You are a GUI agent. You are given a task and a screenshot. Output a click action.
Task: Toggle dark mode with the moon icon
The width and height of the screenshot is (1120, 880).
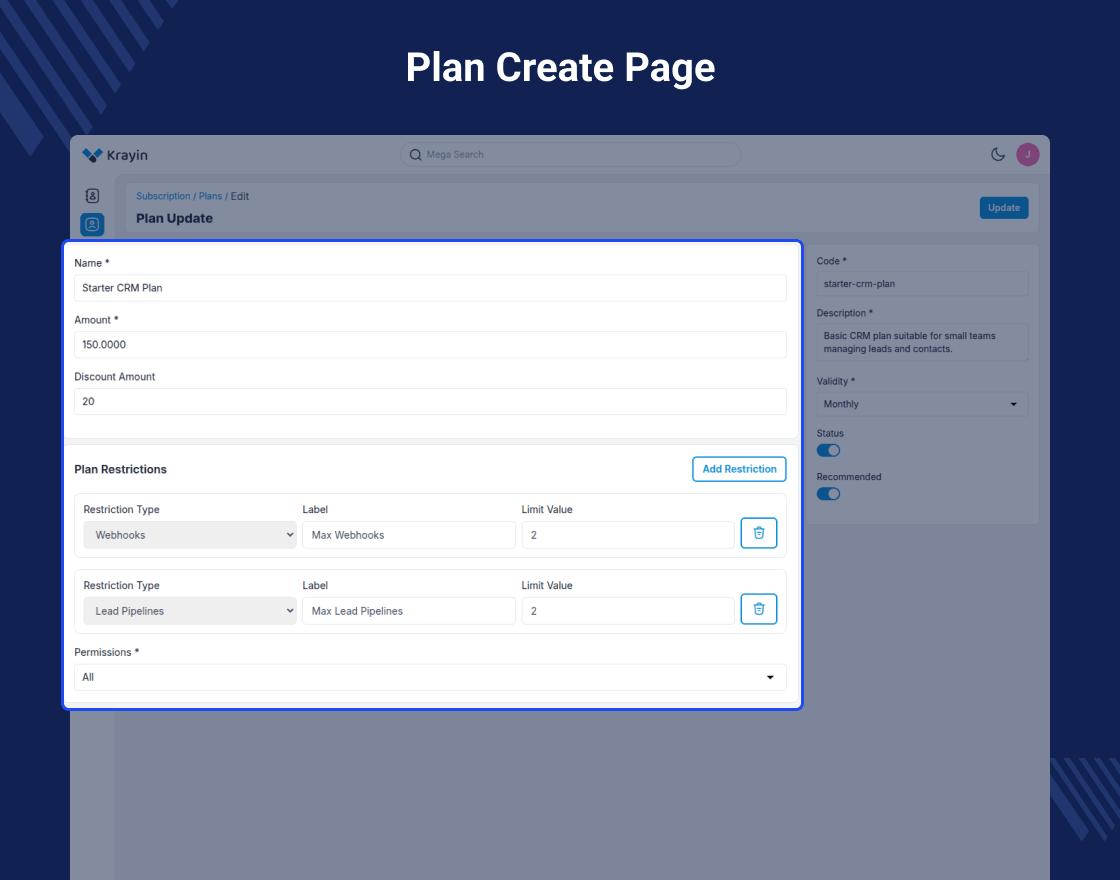coord(997,155)
